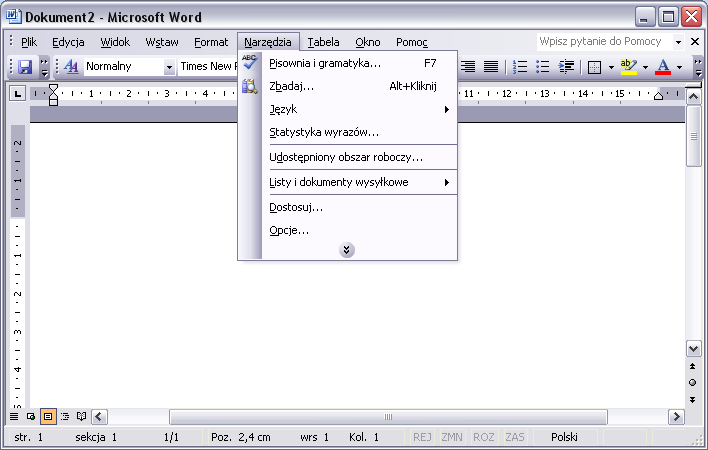Toggle ZMN track changes indicator
This screenshot has width=708, height=450.
point(452,437)
